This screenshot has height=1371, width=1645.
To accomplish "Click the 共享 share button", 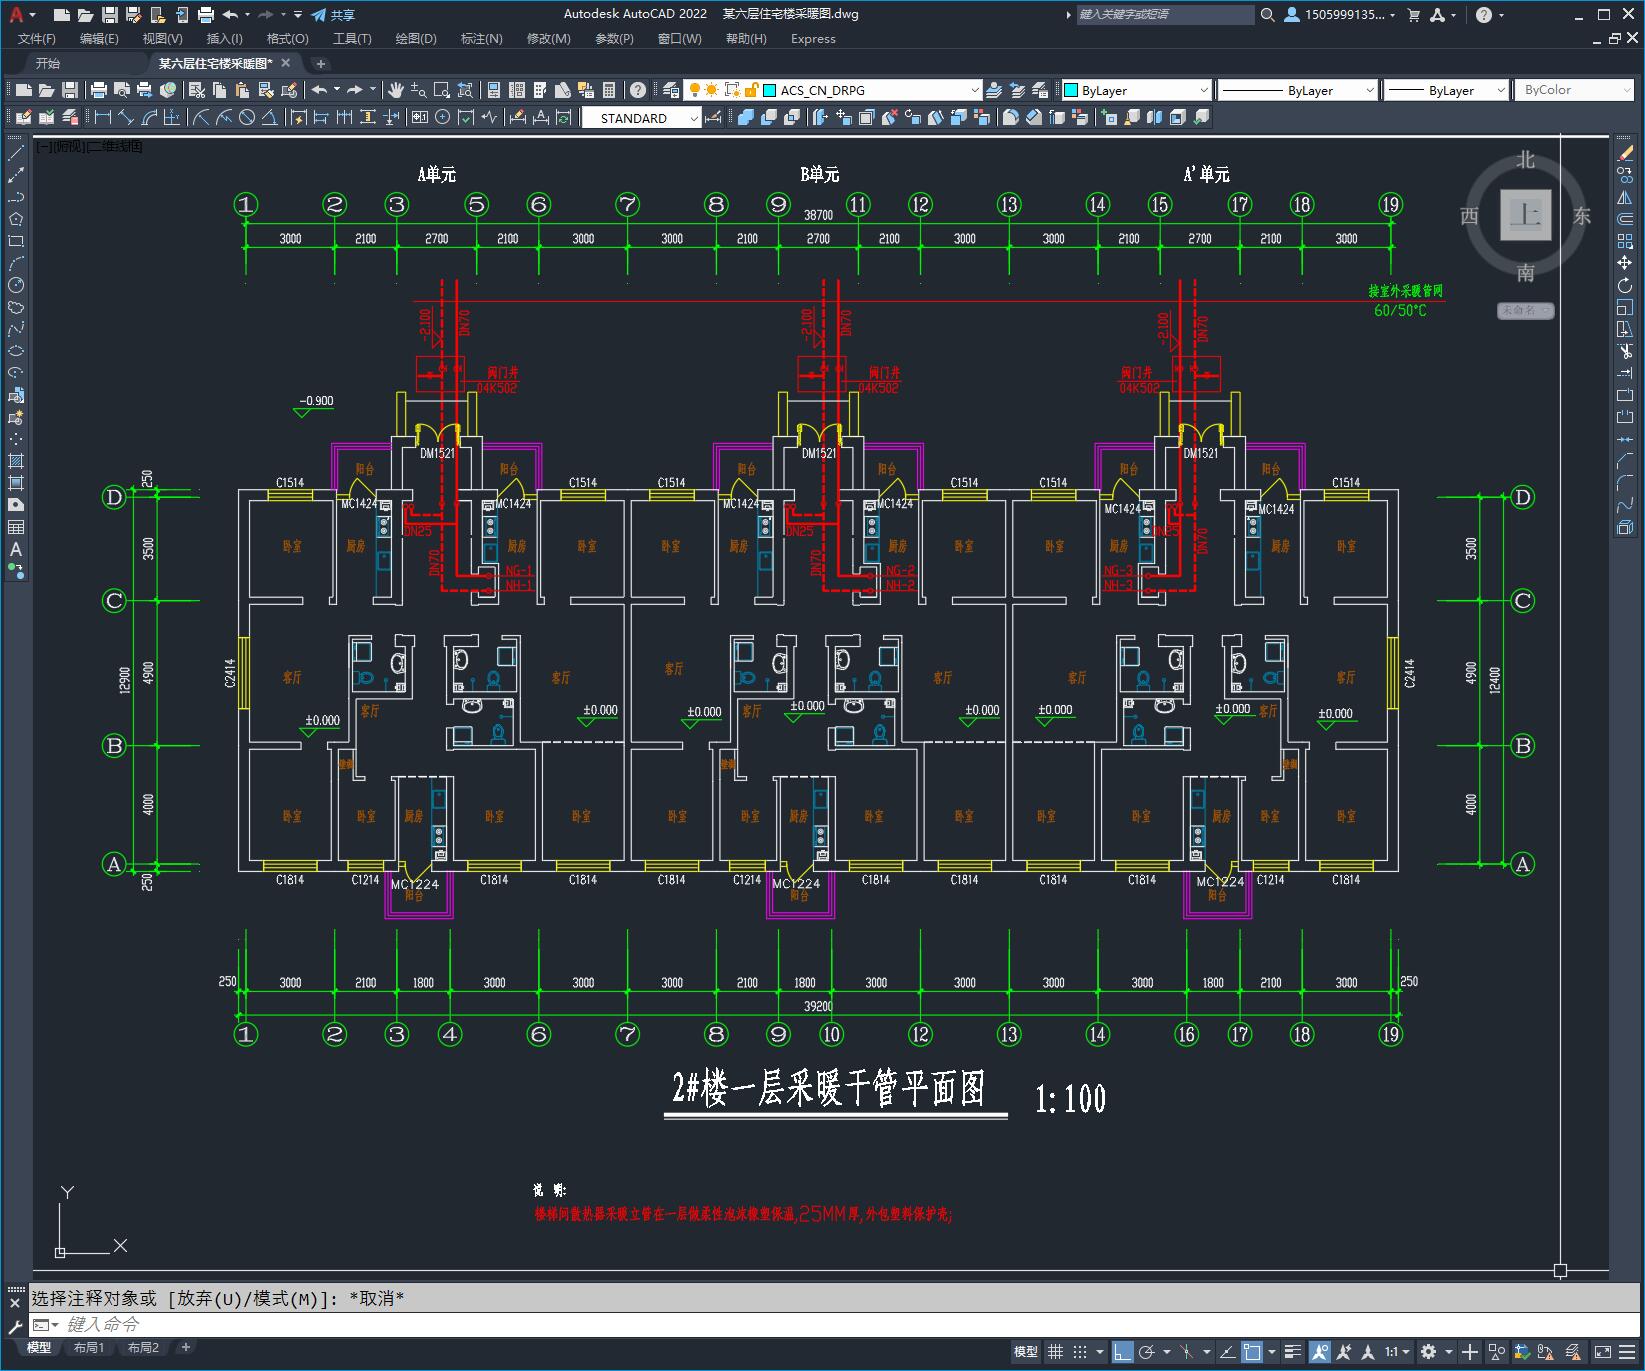I will pos(333,14).
